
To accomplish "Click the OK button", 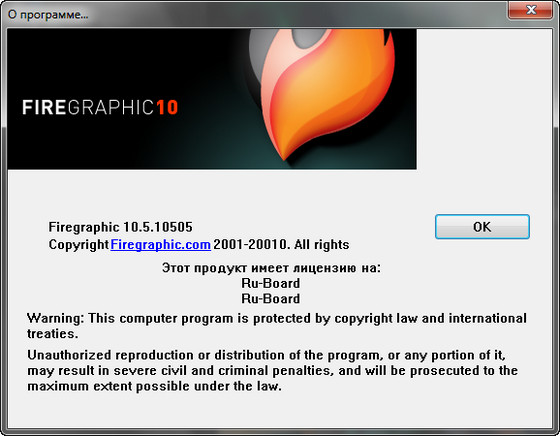I will (482, 227).
